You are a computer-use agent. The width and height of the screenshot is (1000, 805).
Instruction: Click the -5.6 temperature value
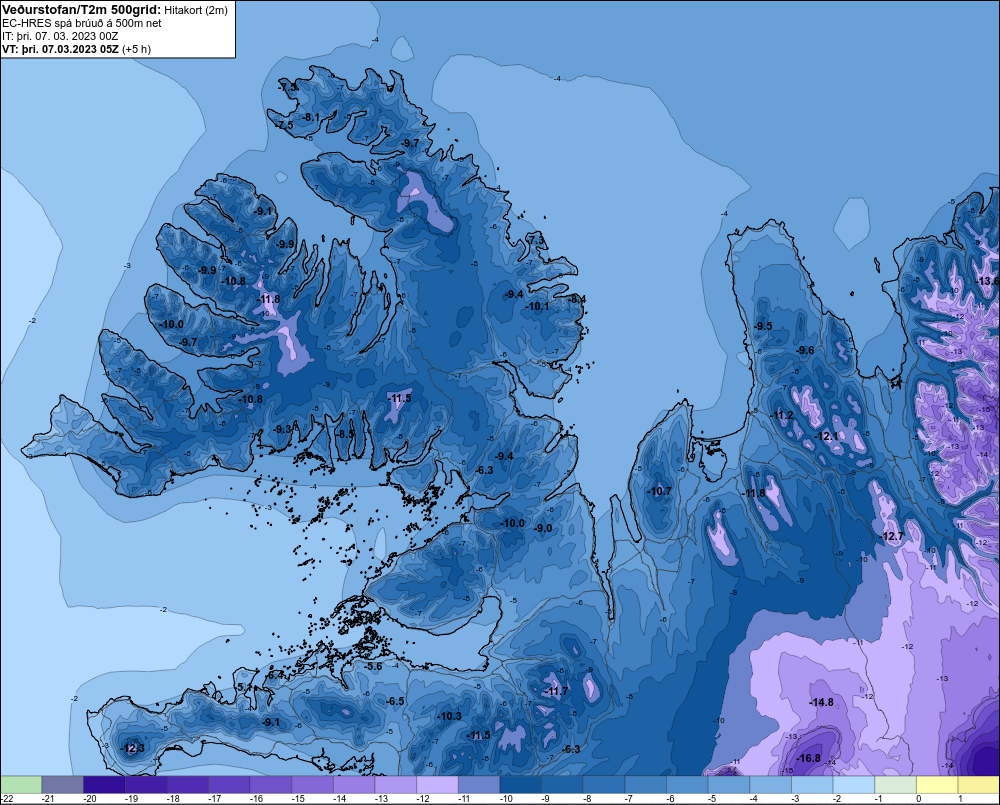pos(372,667)
